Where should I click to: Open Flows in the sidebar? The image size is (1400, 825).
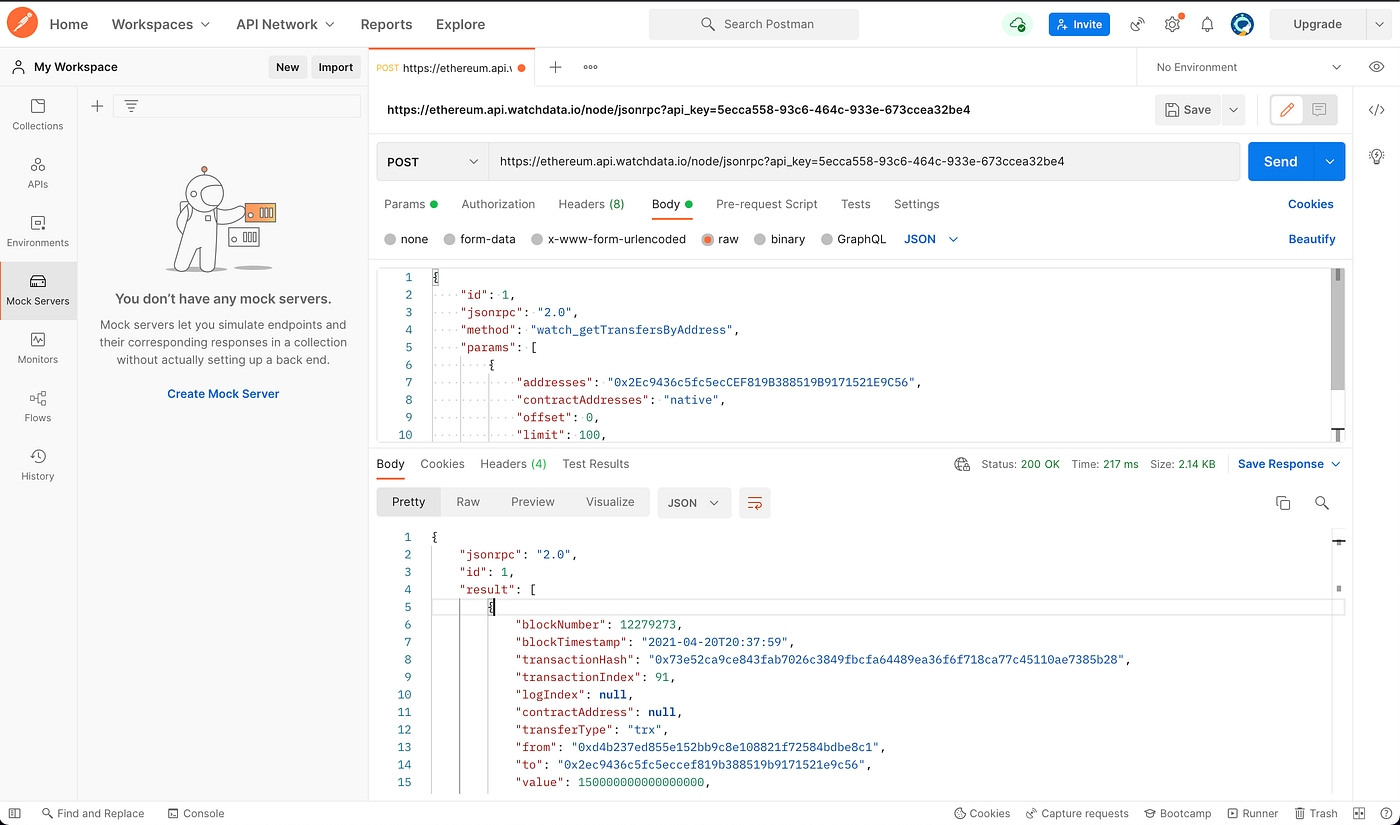pos(38,406)
